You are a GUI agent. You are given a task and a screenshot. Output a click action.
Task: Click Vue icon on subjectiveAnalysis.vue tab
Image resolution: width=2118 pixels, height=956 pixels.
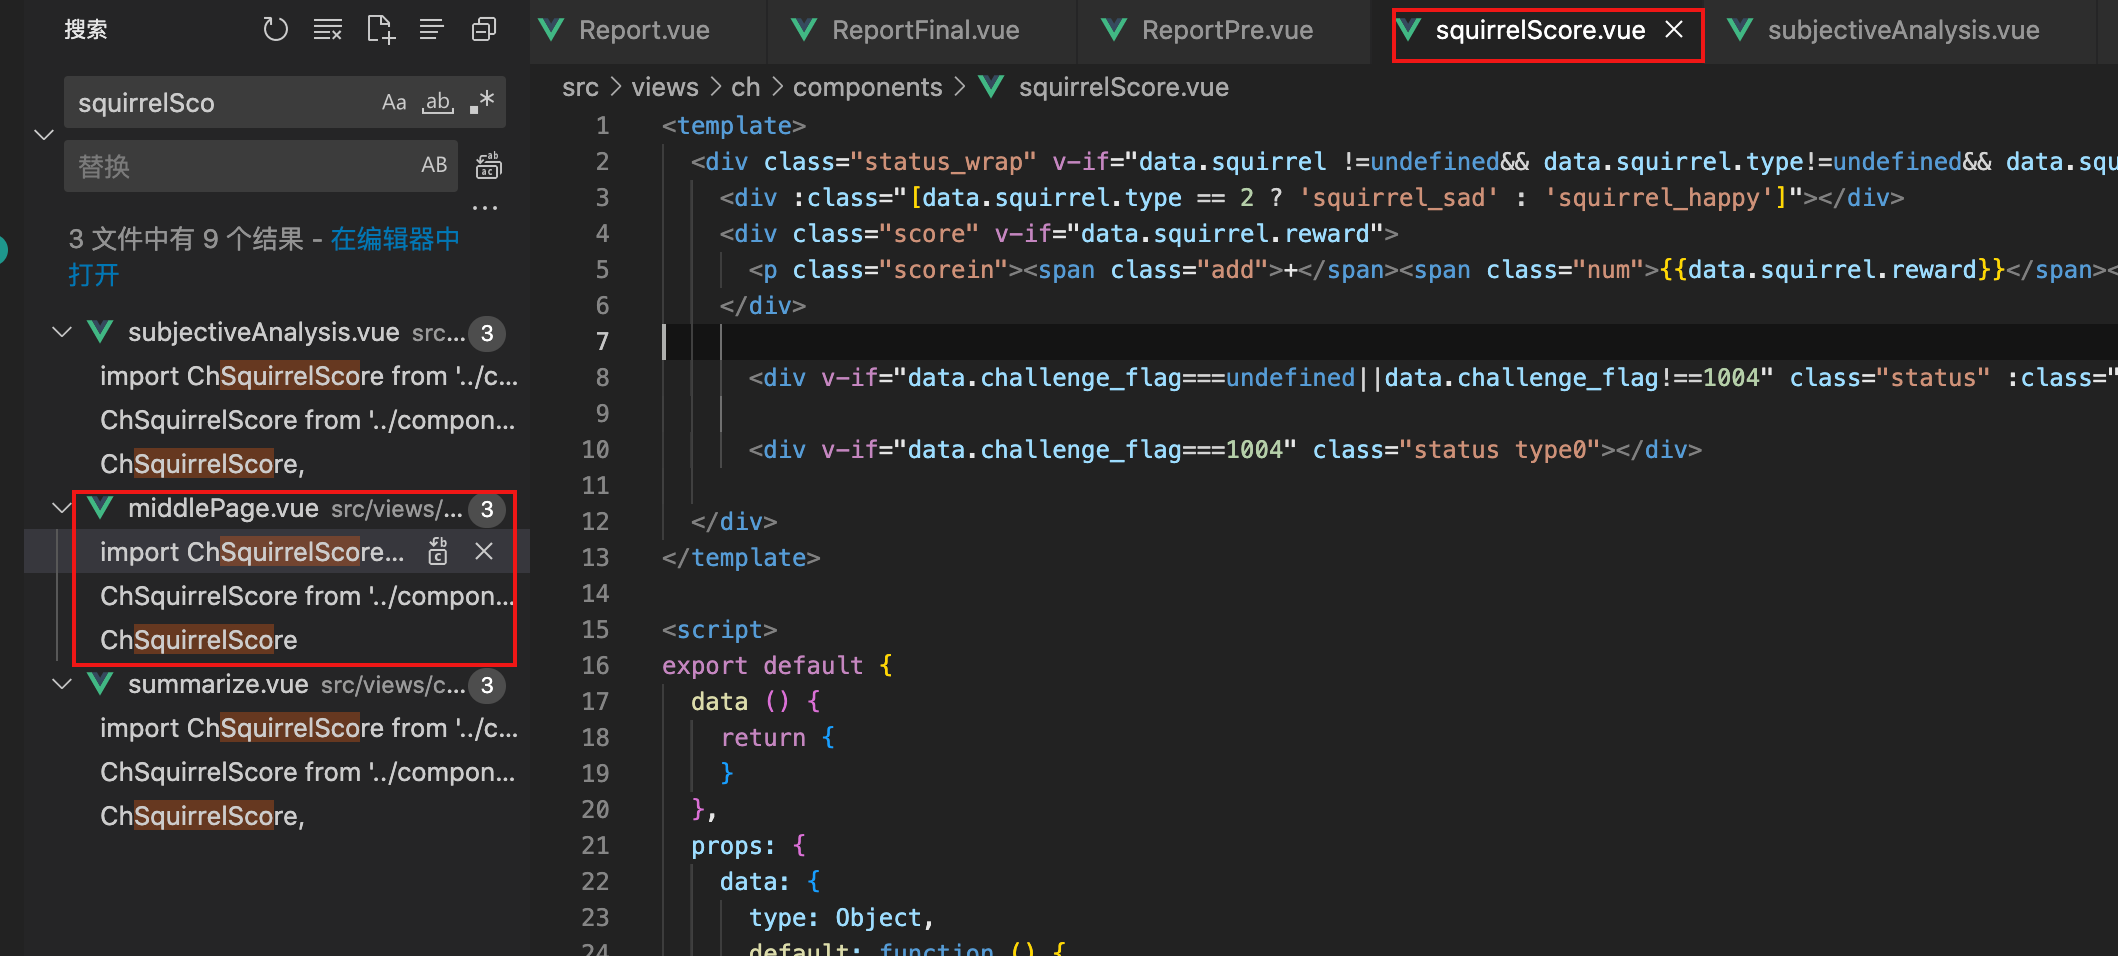(1740, 30)
